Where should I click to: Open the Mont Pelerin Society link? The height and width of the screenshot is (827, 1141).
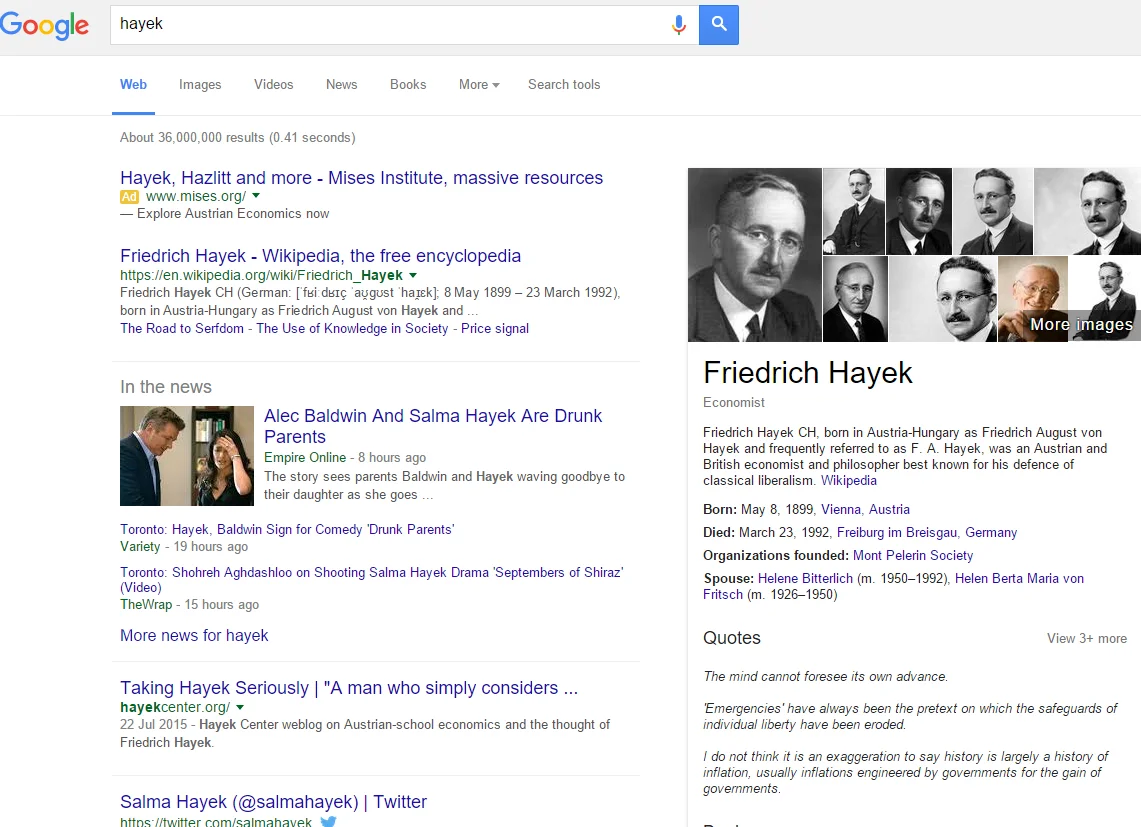(x=913, y=555)
